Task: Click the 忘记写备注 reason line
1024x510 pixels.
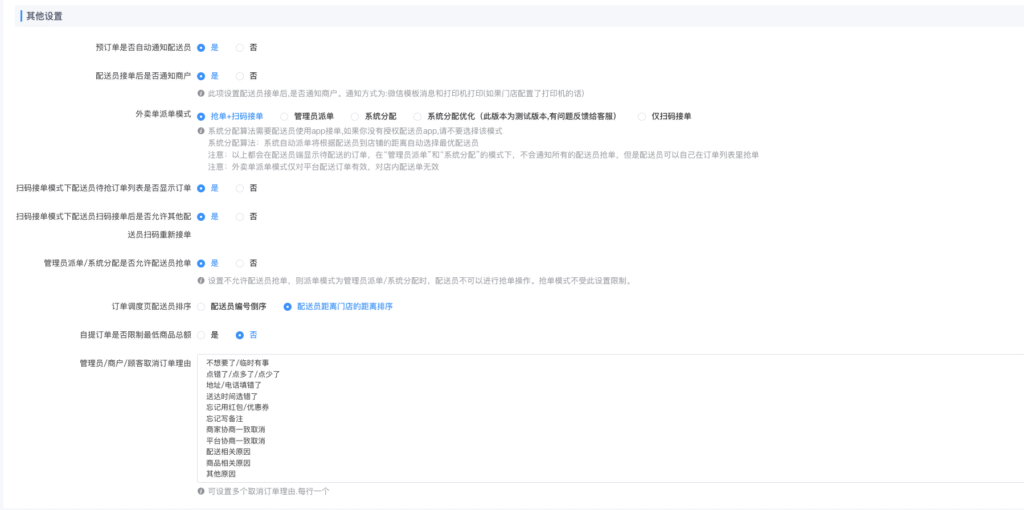Action: click(225, 418)
